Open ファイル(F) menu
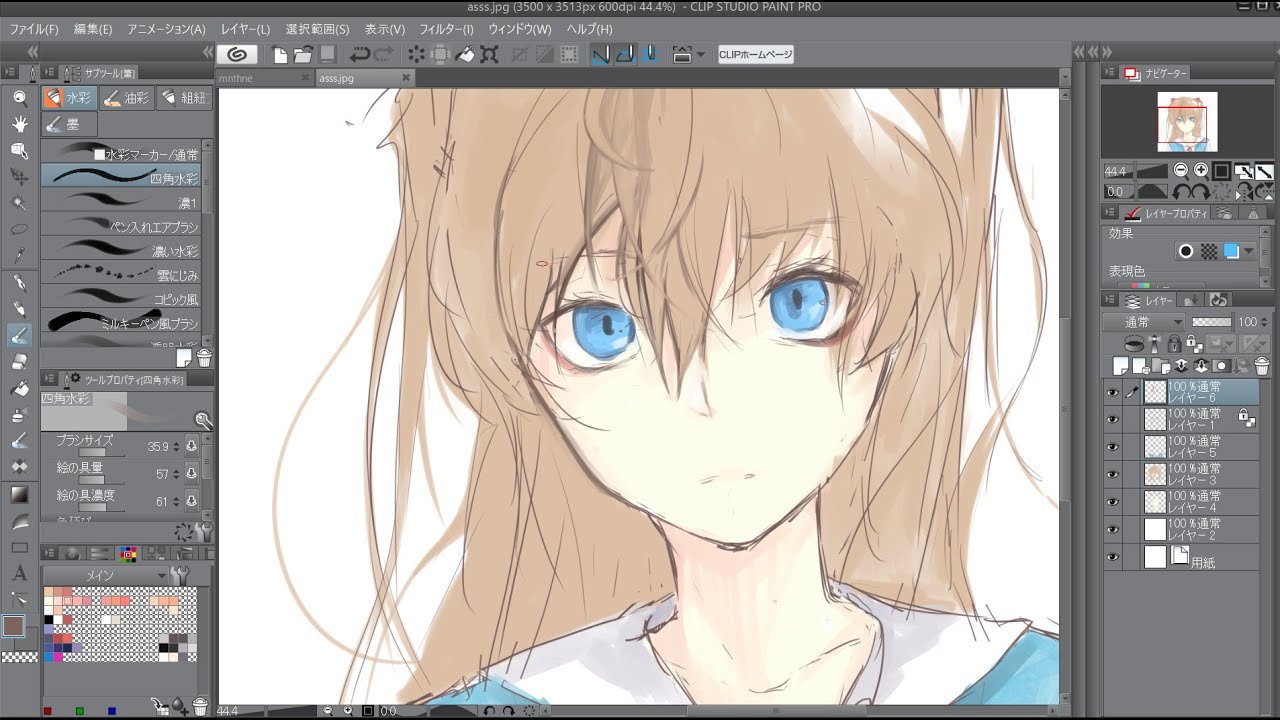This screenshot has height=720, width=1280. [34, 30]
